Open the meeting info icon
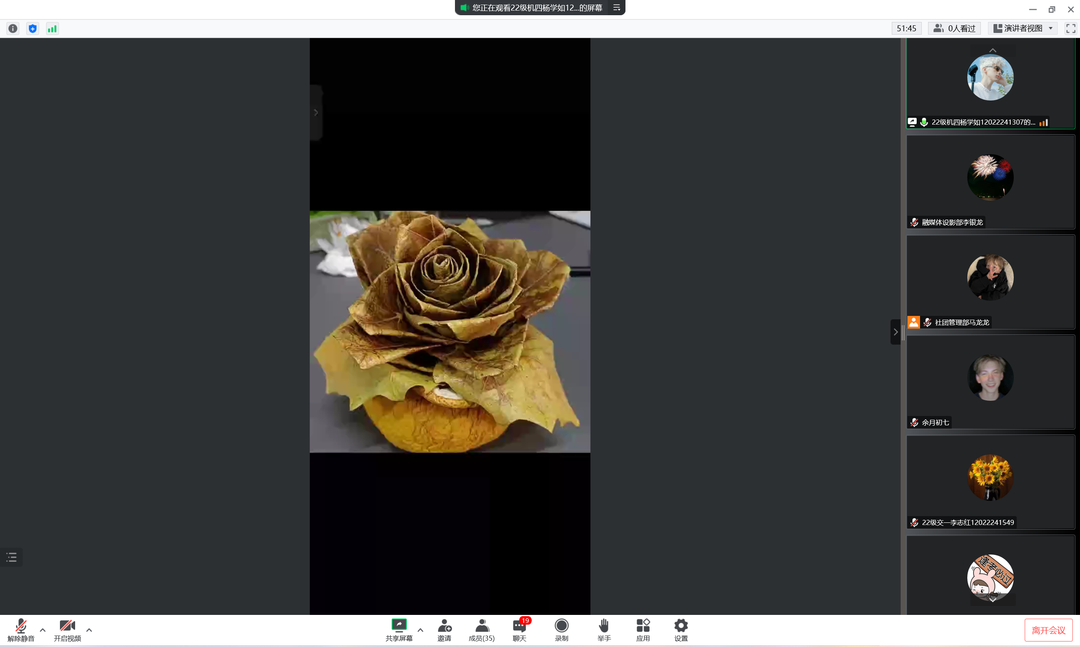Image resolution: width=1080 pixels, height=647 pixels. coord(13,29)
